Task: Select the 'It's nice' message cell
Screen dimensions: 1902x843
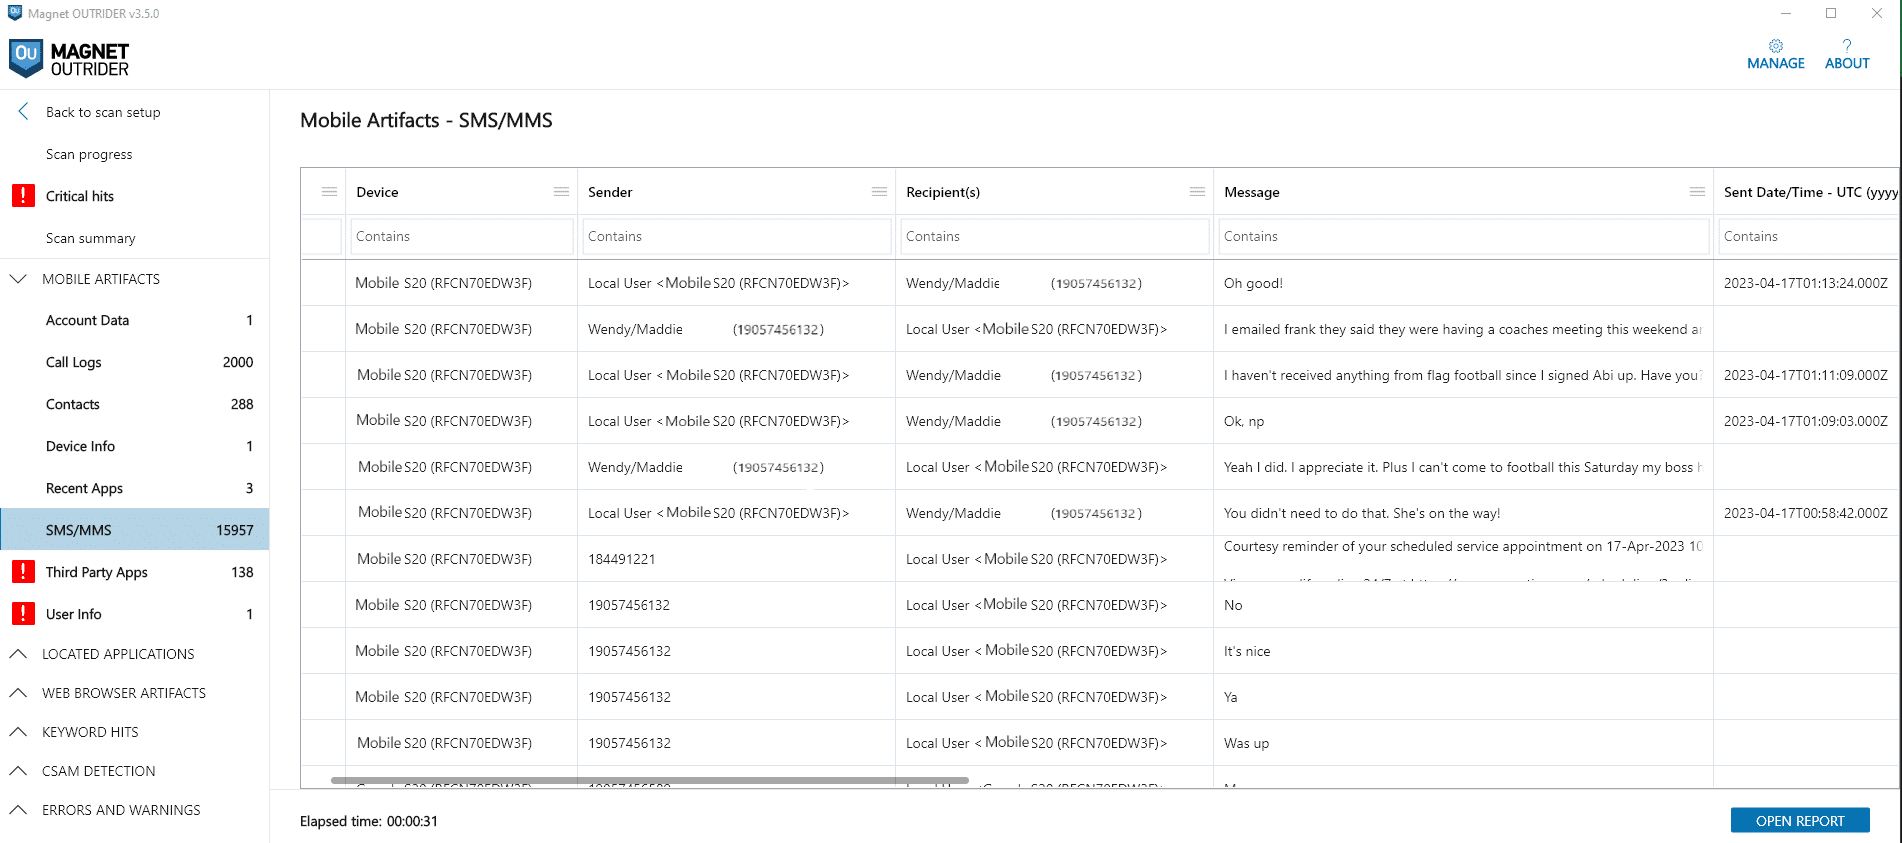Action: click(1463, 651)
